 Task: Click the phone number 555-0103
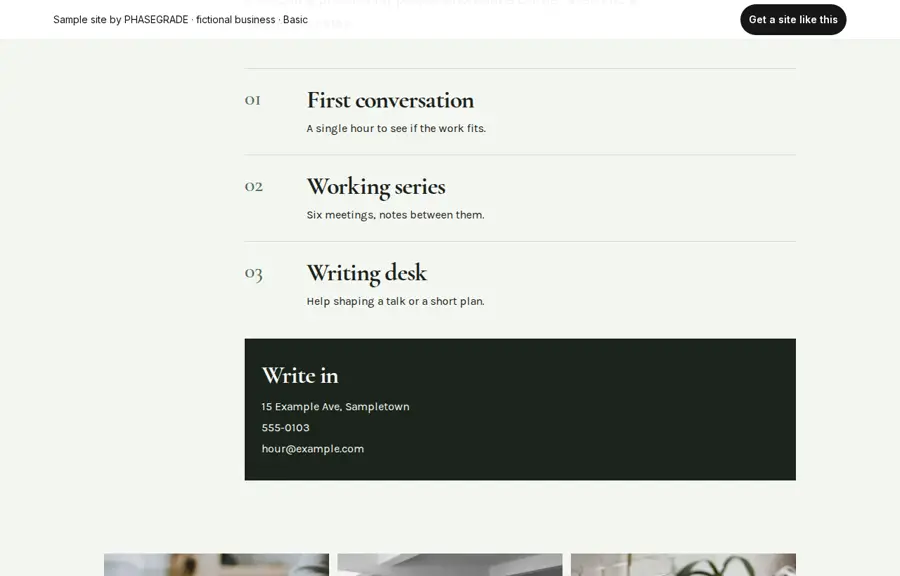click(285, 428)
